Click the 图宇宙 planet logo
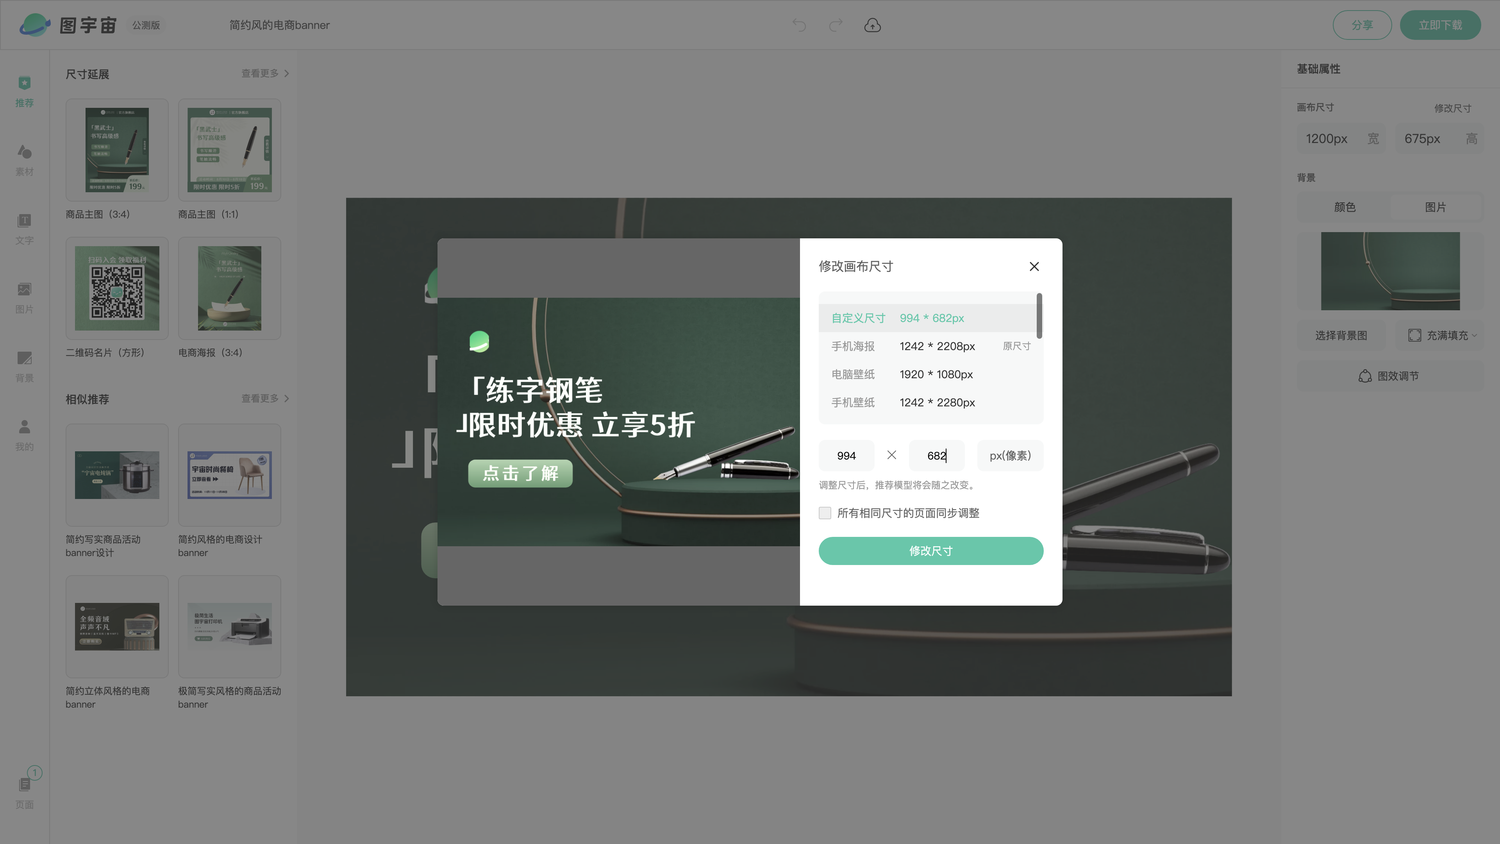This screenshot has width=1500, height=844. (35, 25)
